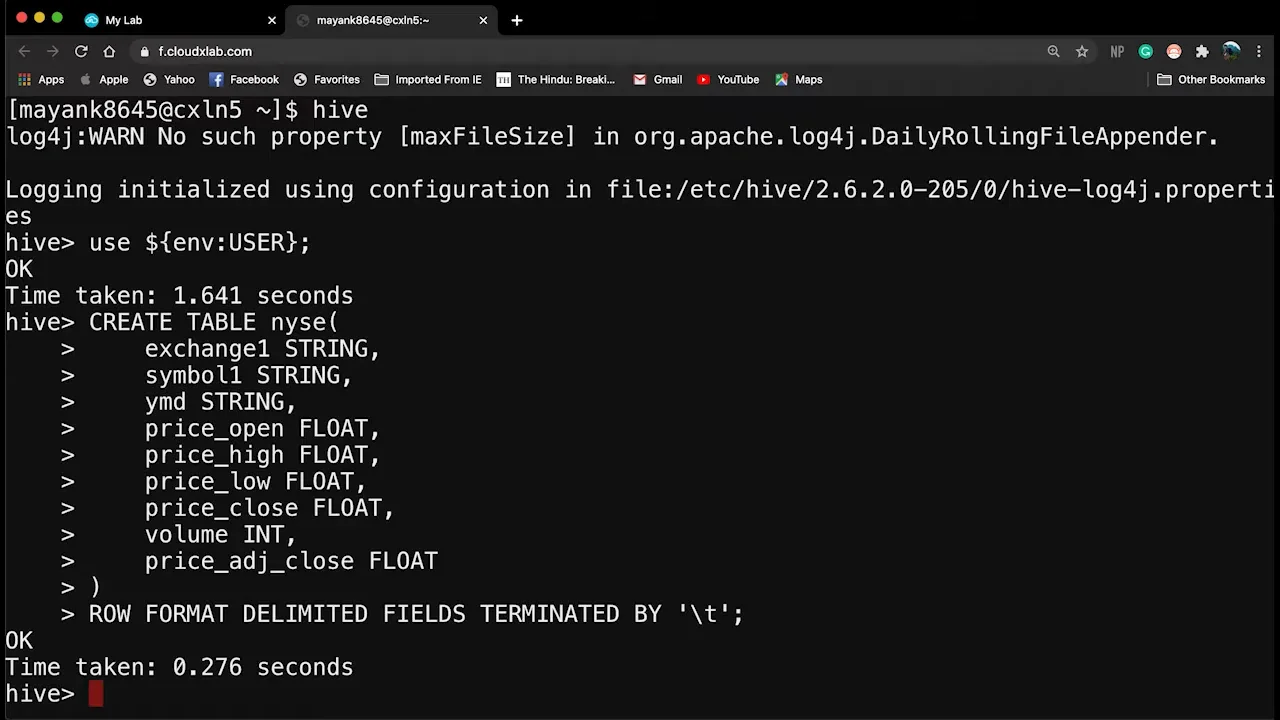Close the My Lab tab
The image size is (1280, 720).
272,20
